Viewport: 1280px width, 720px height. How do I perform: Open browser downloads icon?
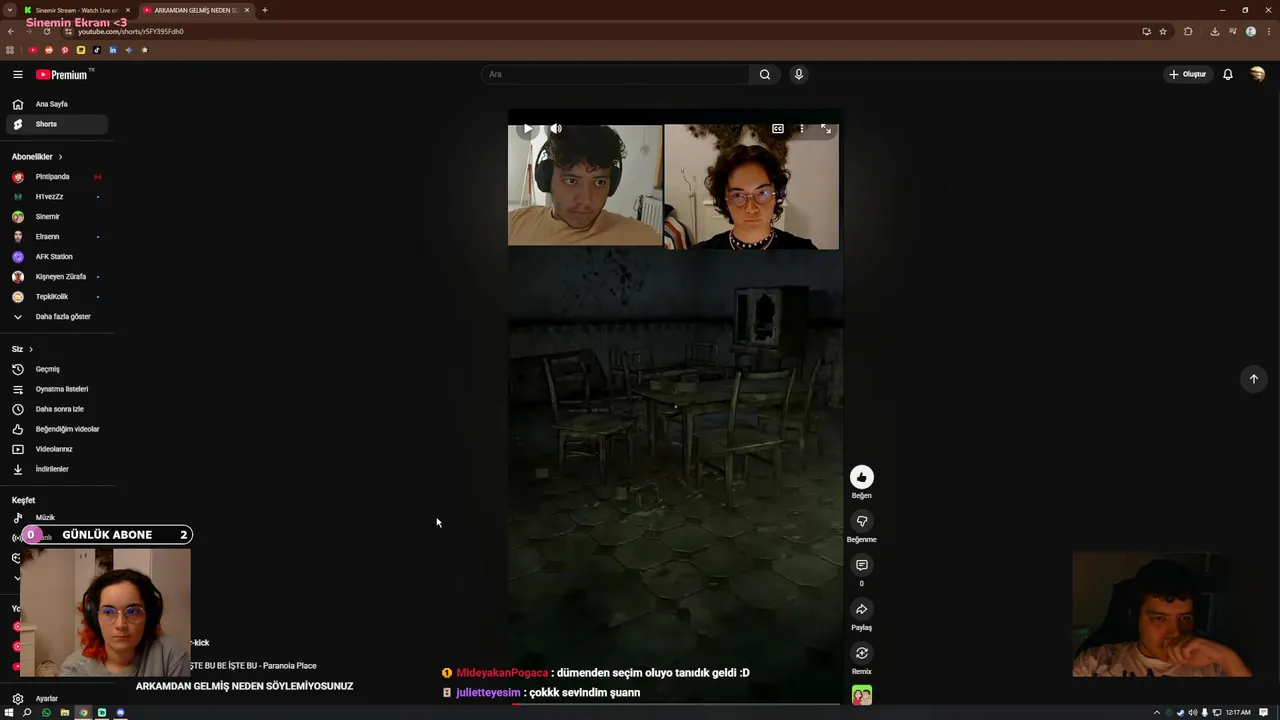tap(1215, 31)
